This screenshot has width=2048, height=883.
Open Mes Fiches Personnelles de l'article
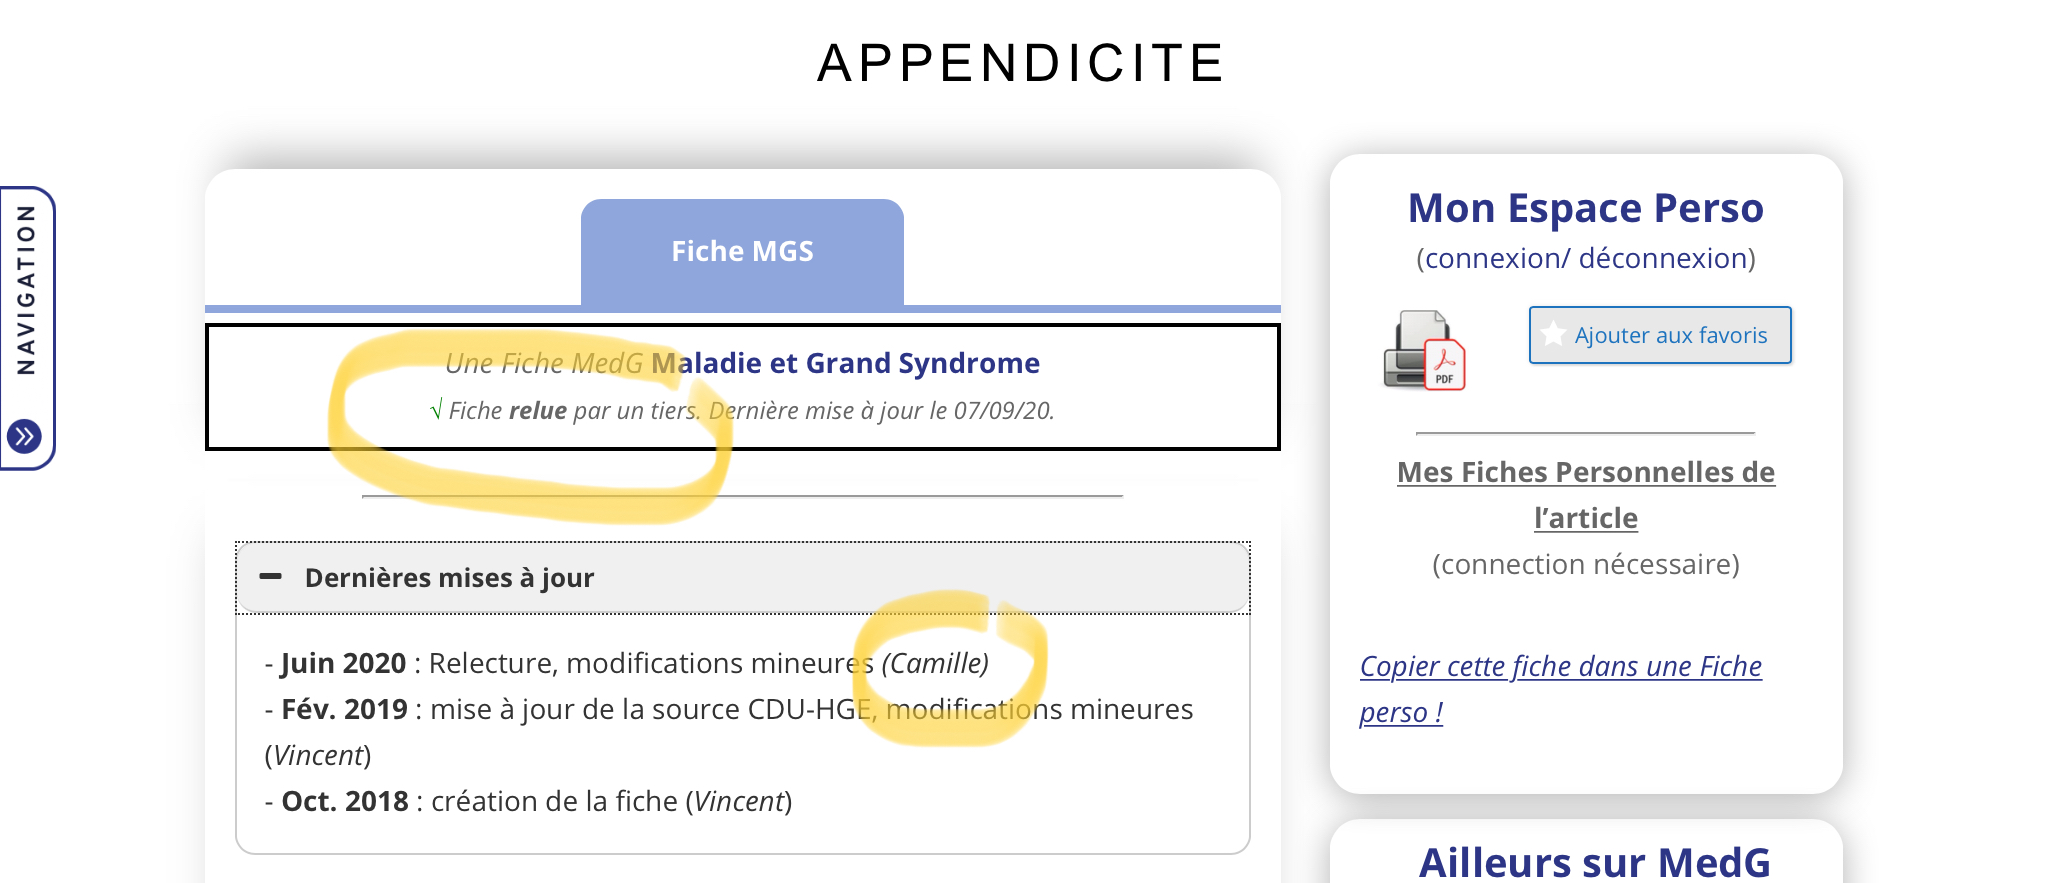pyautogui.click(x=1586, y=495)
